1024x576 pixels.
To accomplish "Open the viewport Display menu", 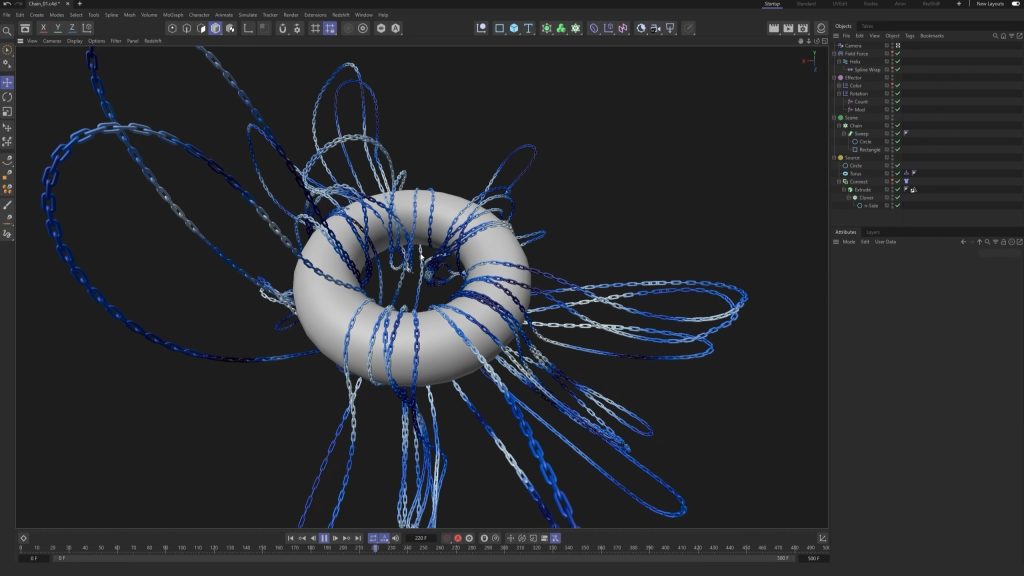I will pyautogui.click(x=74, y=41).
